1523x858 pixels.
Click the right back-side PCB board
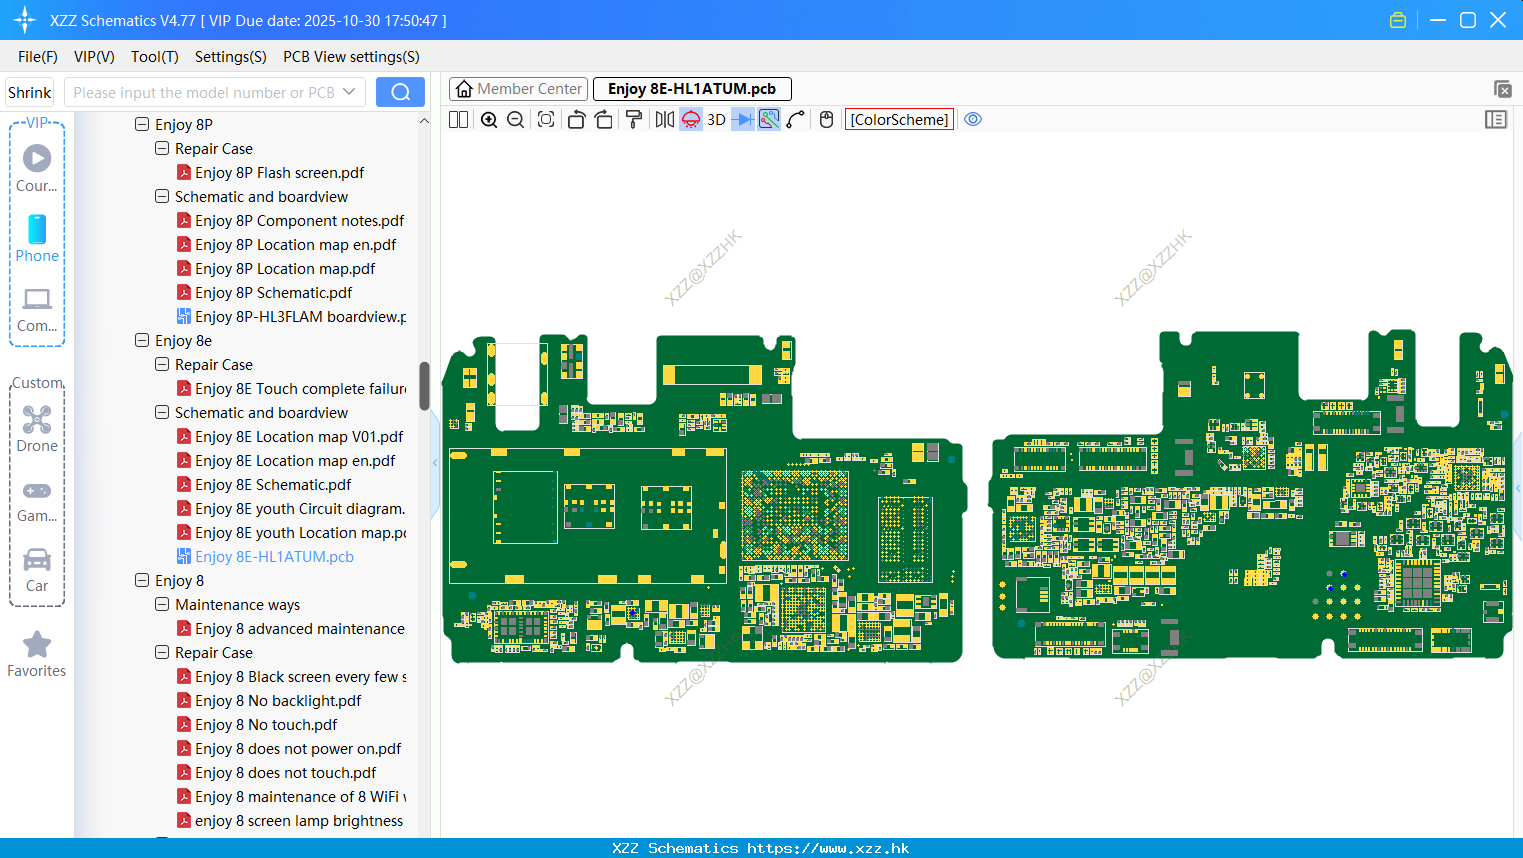1251,495
